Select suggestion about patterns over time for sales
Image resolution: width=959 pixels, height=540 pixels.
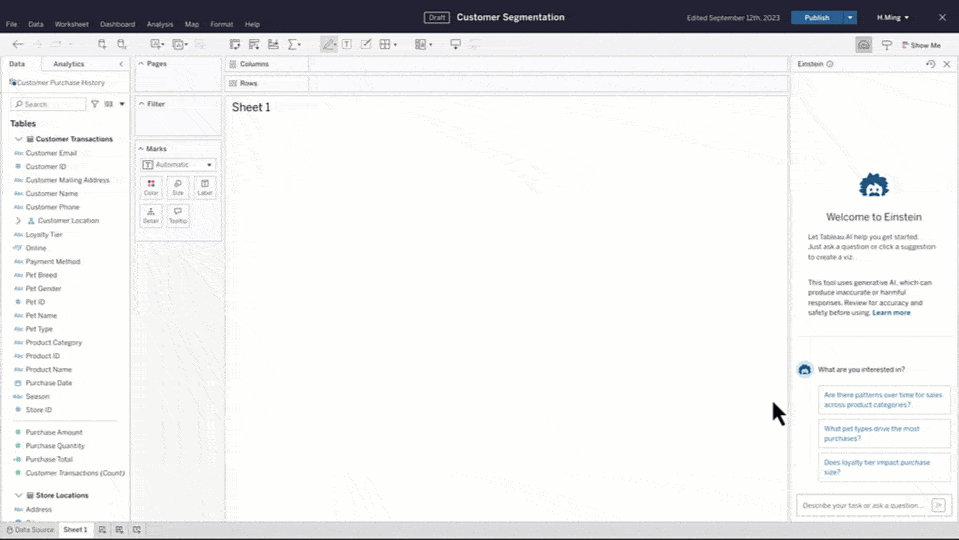(884, 400)
